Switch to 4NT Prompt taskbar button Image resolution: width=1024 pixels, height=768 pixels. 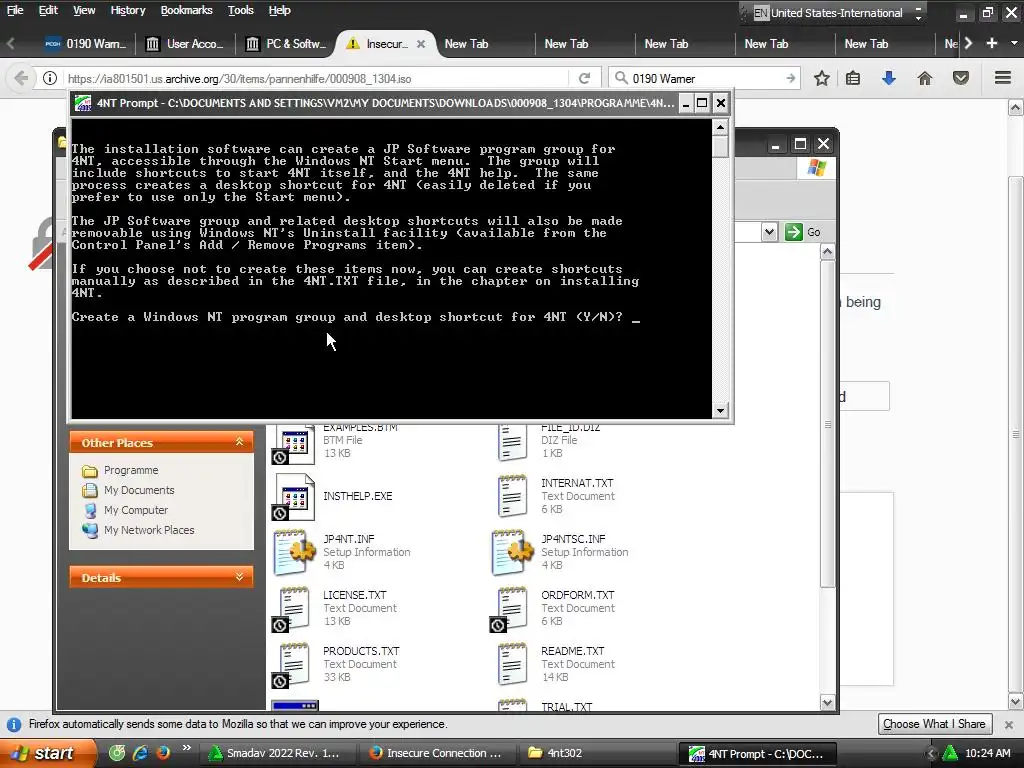758,753
